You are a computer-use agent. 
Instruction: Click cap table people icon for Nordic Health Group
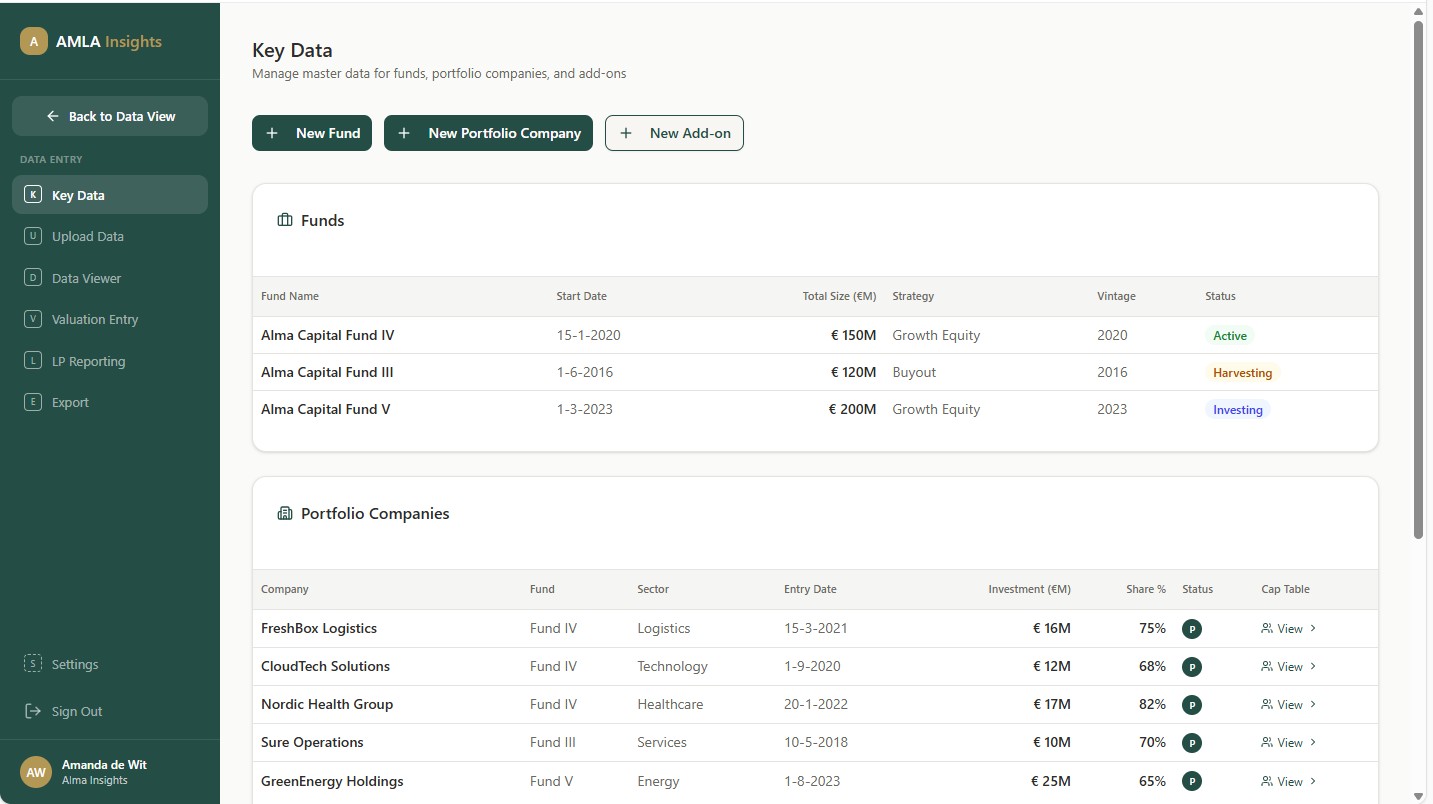click(x=1267, y=704)
